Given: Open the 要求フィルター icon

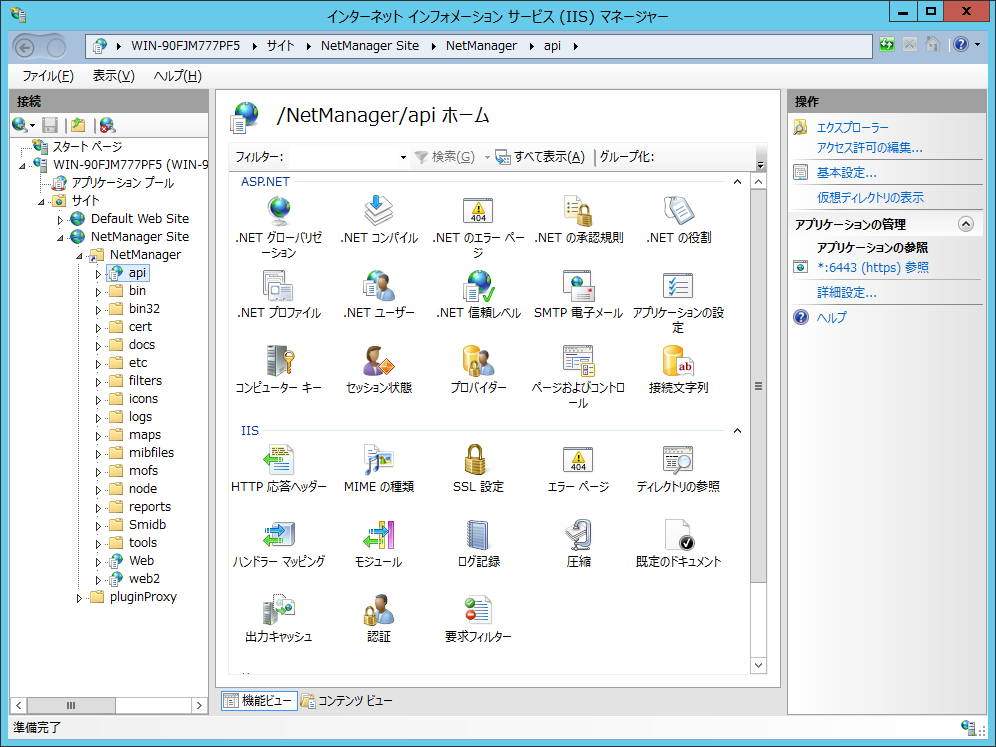Looking at the screenshot, I should point(478,612).
